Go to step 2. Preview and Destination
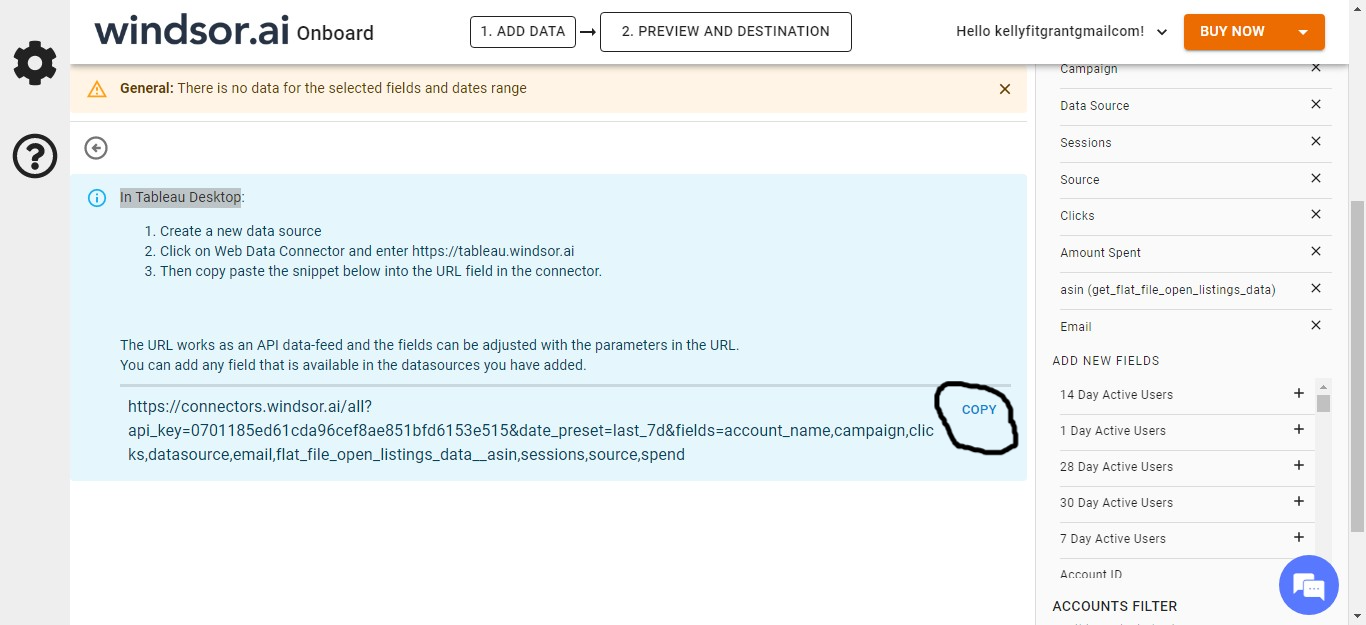This screenshot has width=1366, height=625. 726,31
